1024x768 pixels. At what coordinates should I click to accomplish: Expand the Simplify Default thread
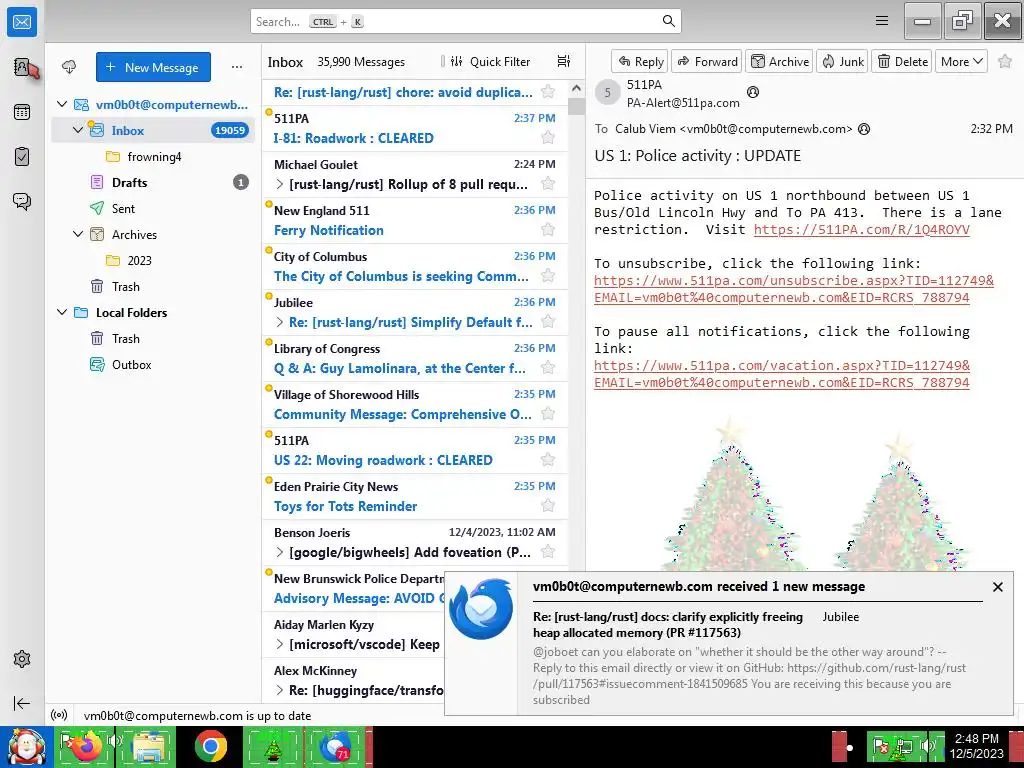tap(280, 322)
